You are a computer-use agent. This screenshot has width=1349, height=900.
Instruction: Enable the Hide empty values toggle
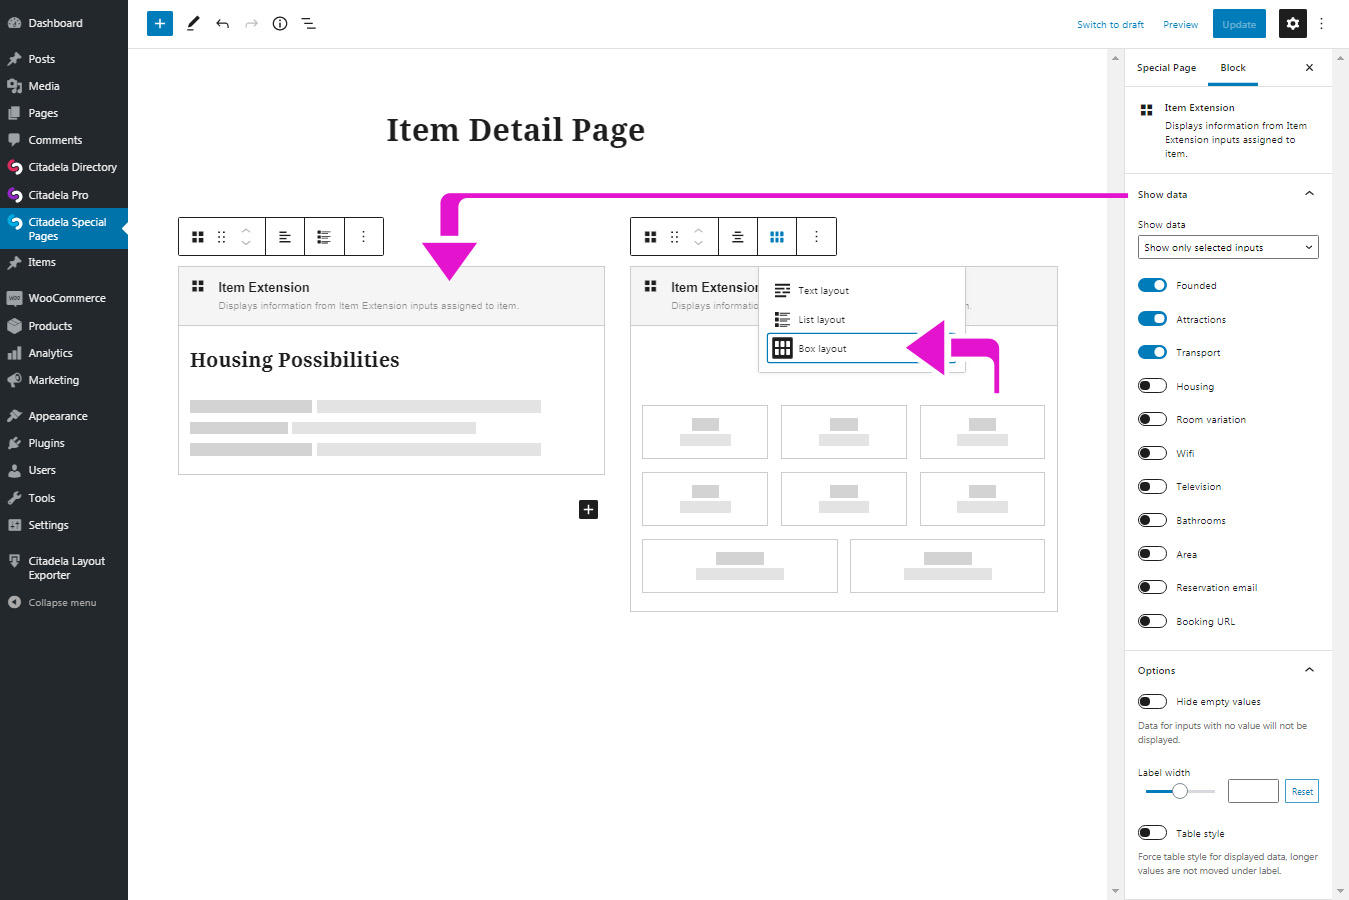point(1152,701)
